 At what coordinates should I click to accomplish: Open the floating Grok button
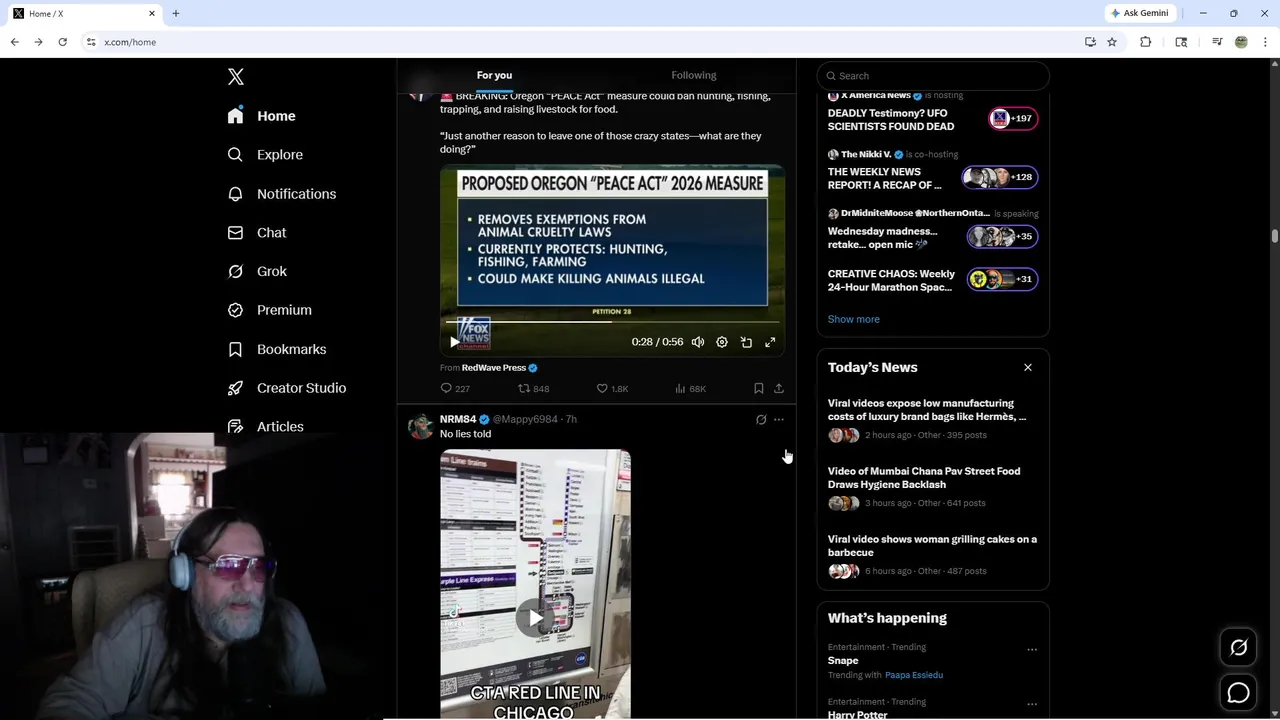(1238, 648)
